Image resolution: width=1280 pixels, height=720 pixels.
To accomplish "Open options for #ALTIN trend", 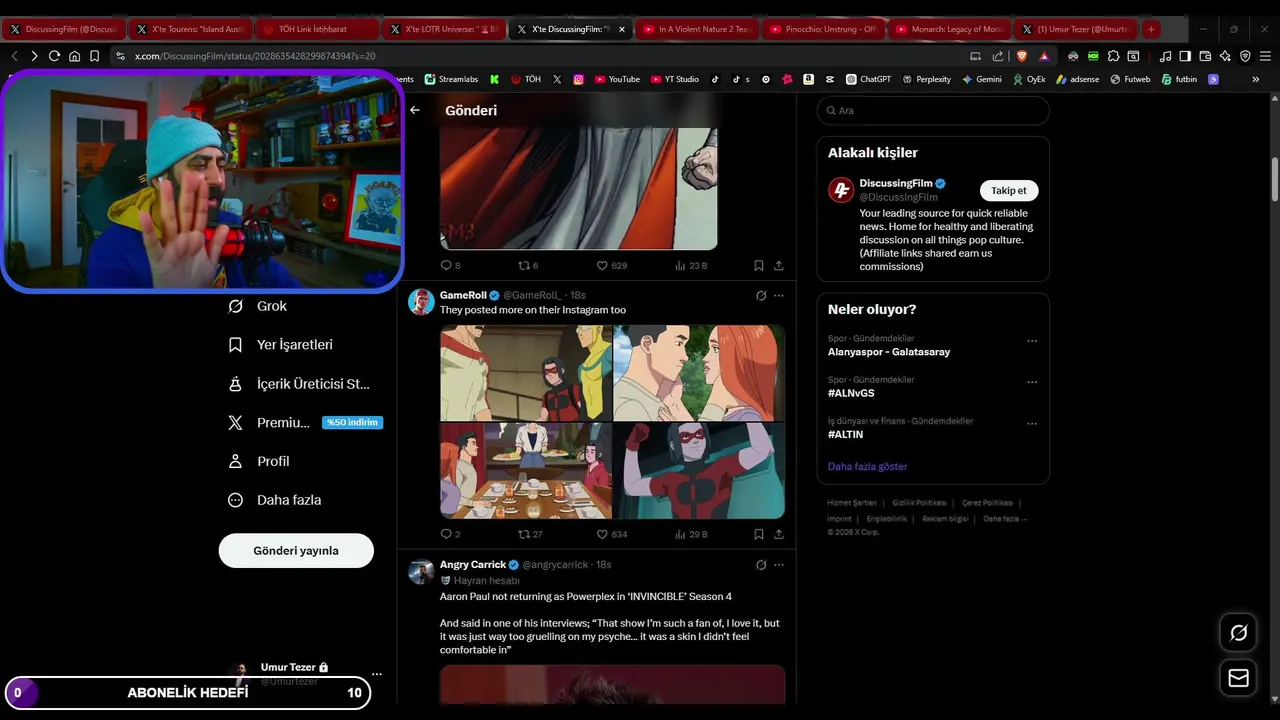I will (1032, 423).
